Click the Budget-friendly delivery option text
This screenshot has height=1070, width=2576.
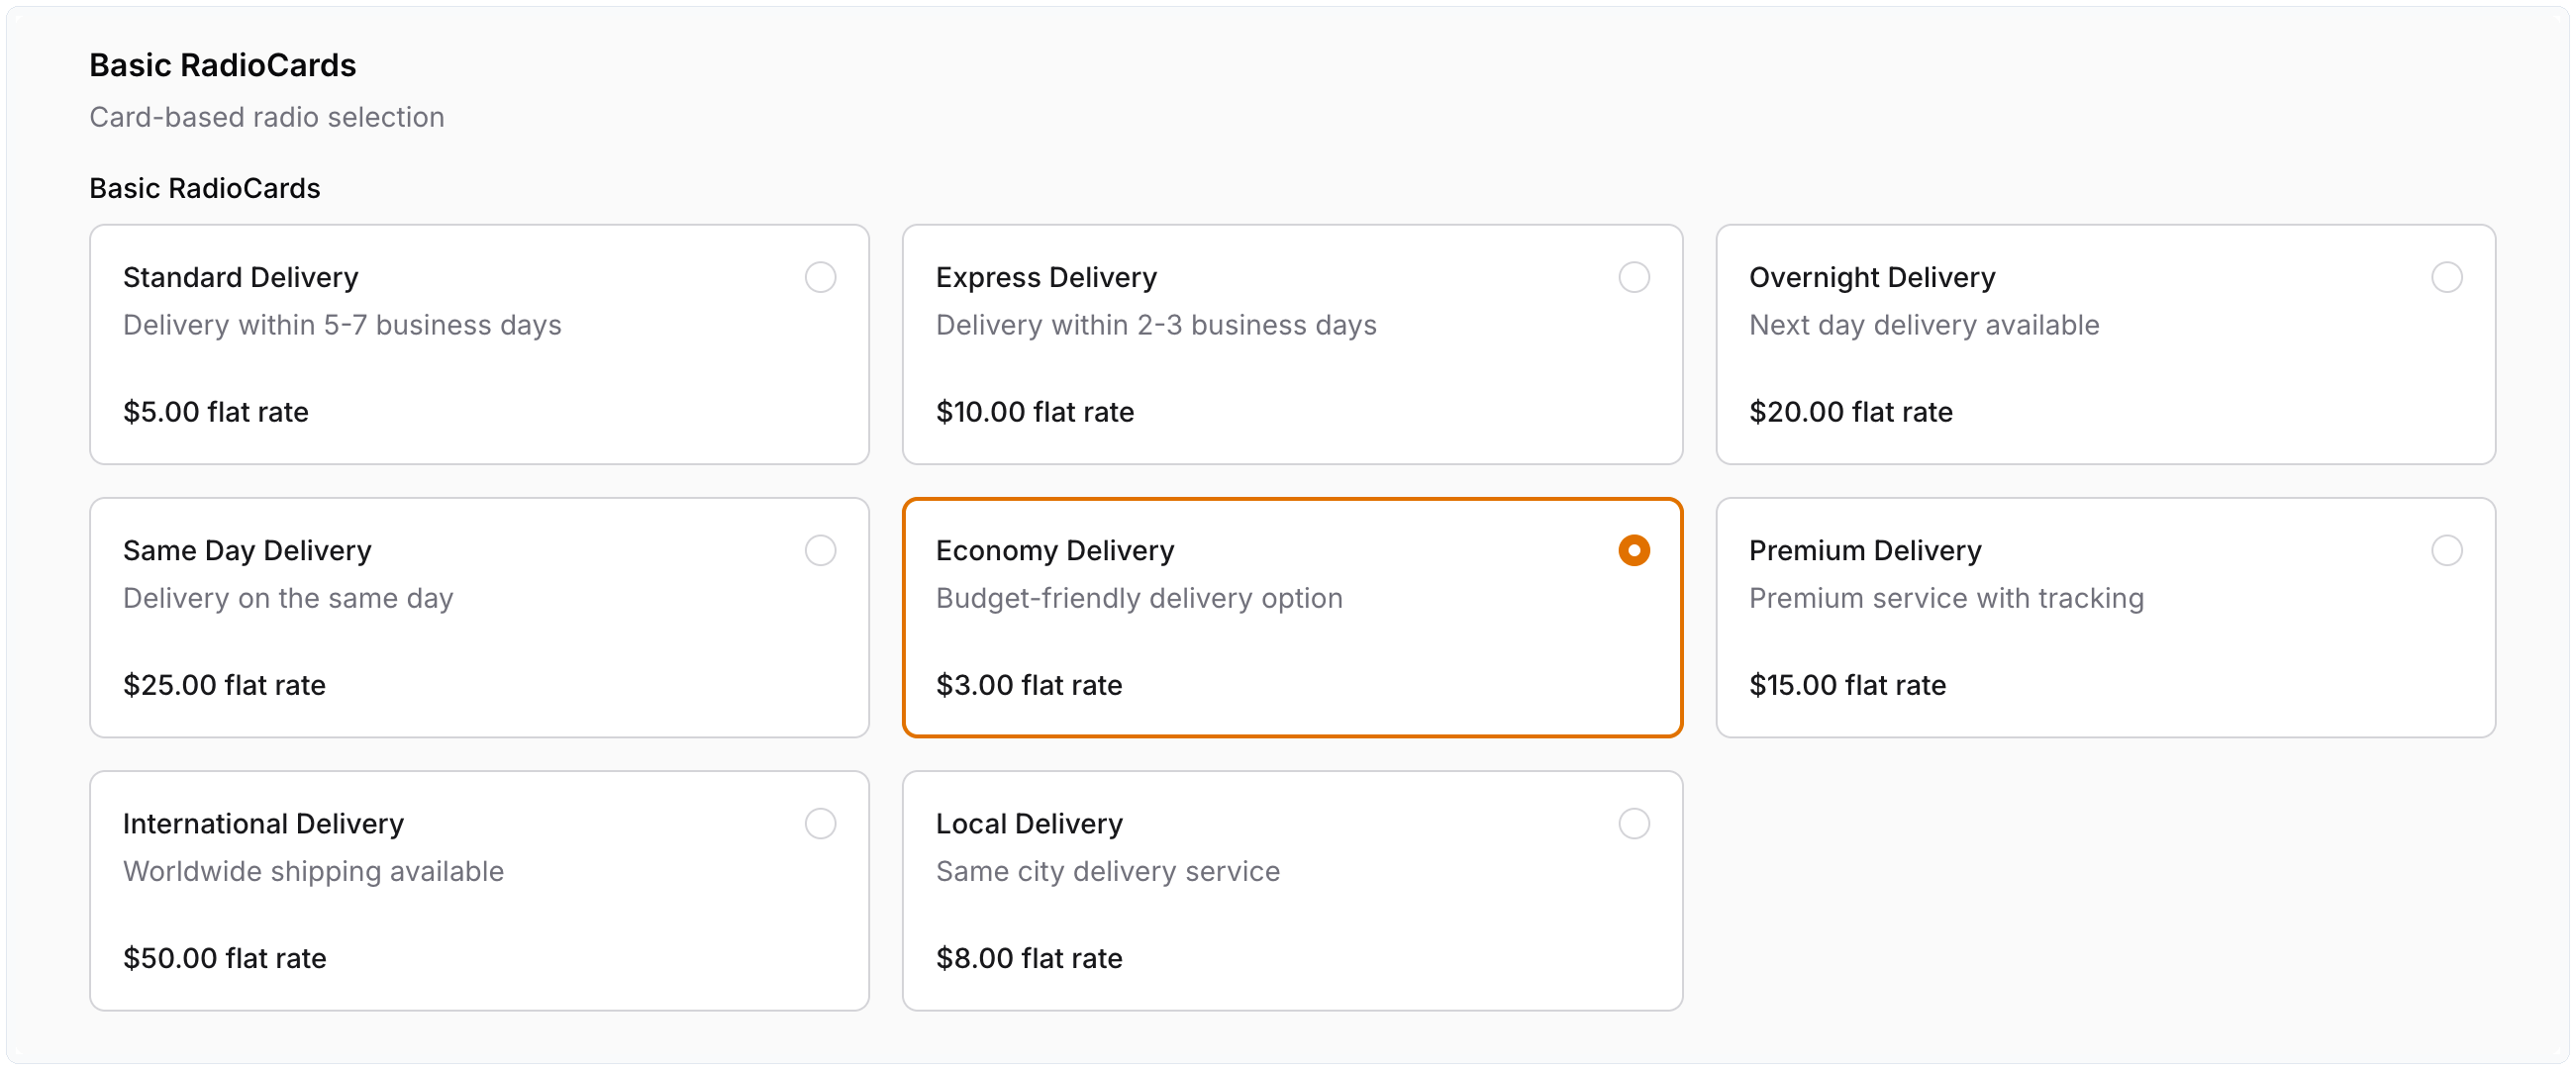pos(1138,598)
